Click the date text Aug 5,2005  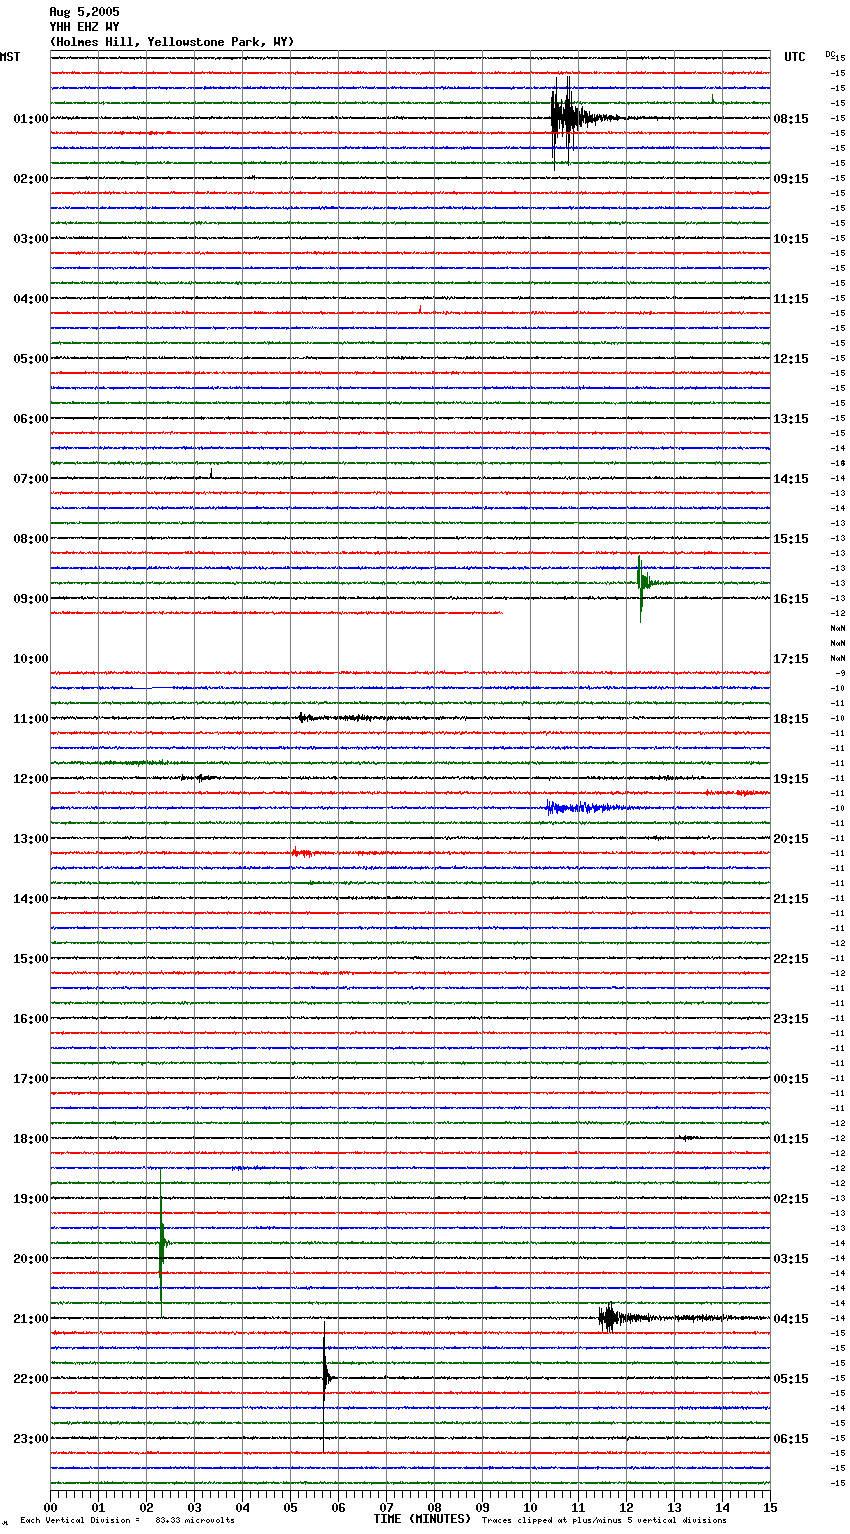pyautogui.click(x=84, y=12)
